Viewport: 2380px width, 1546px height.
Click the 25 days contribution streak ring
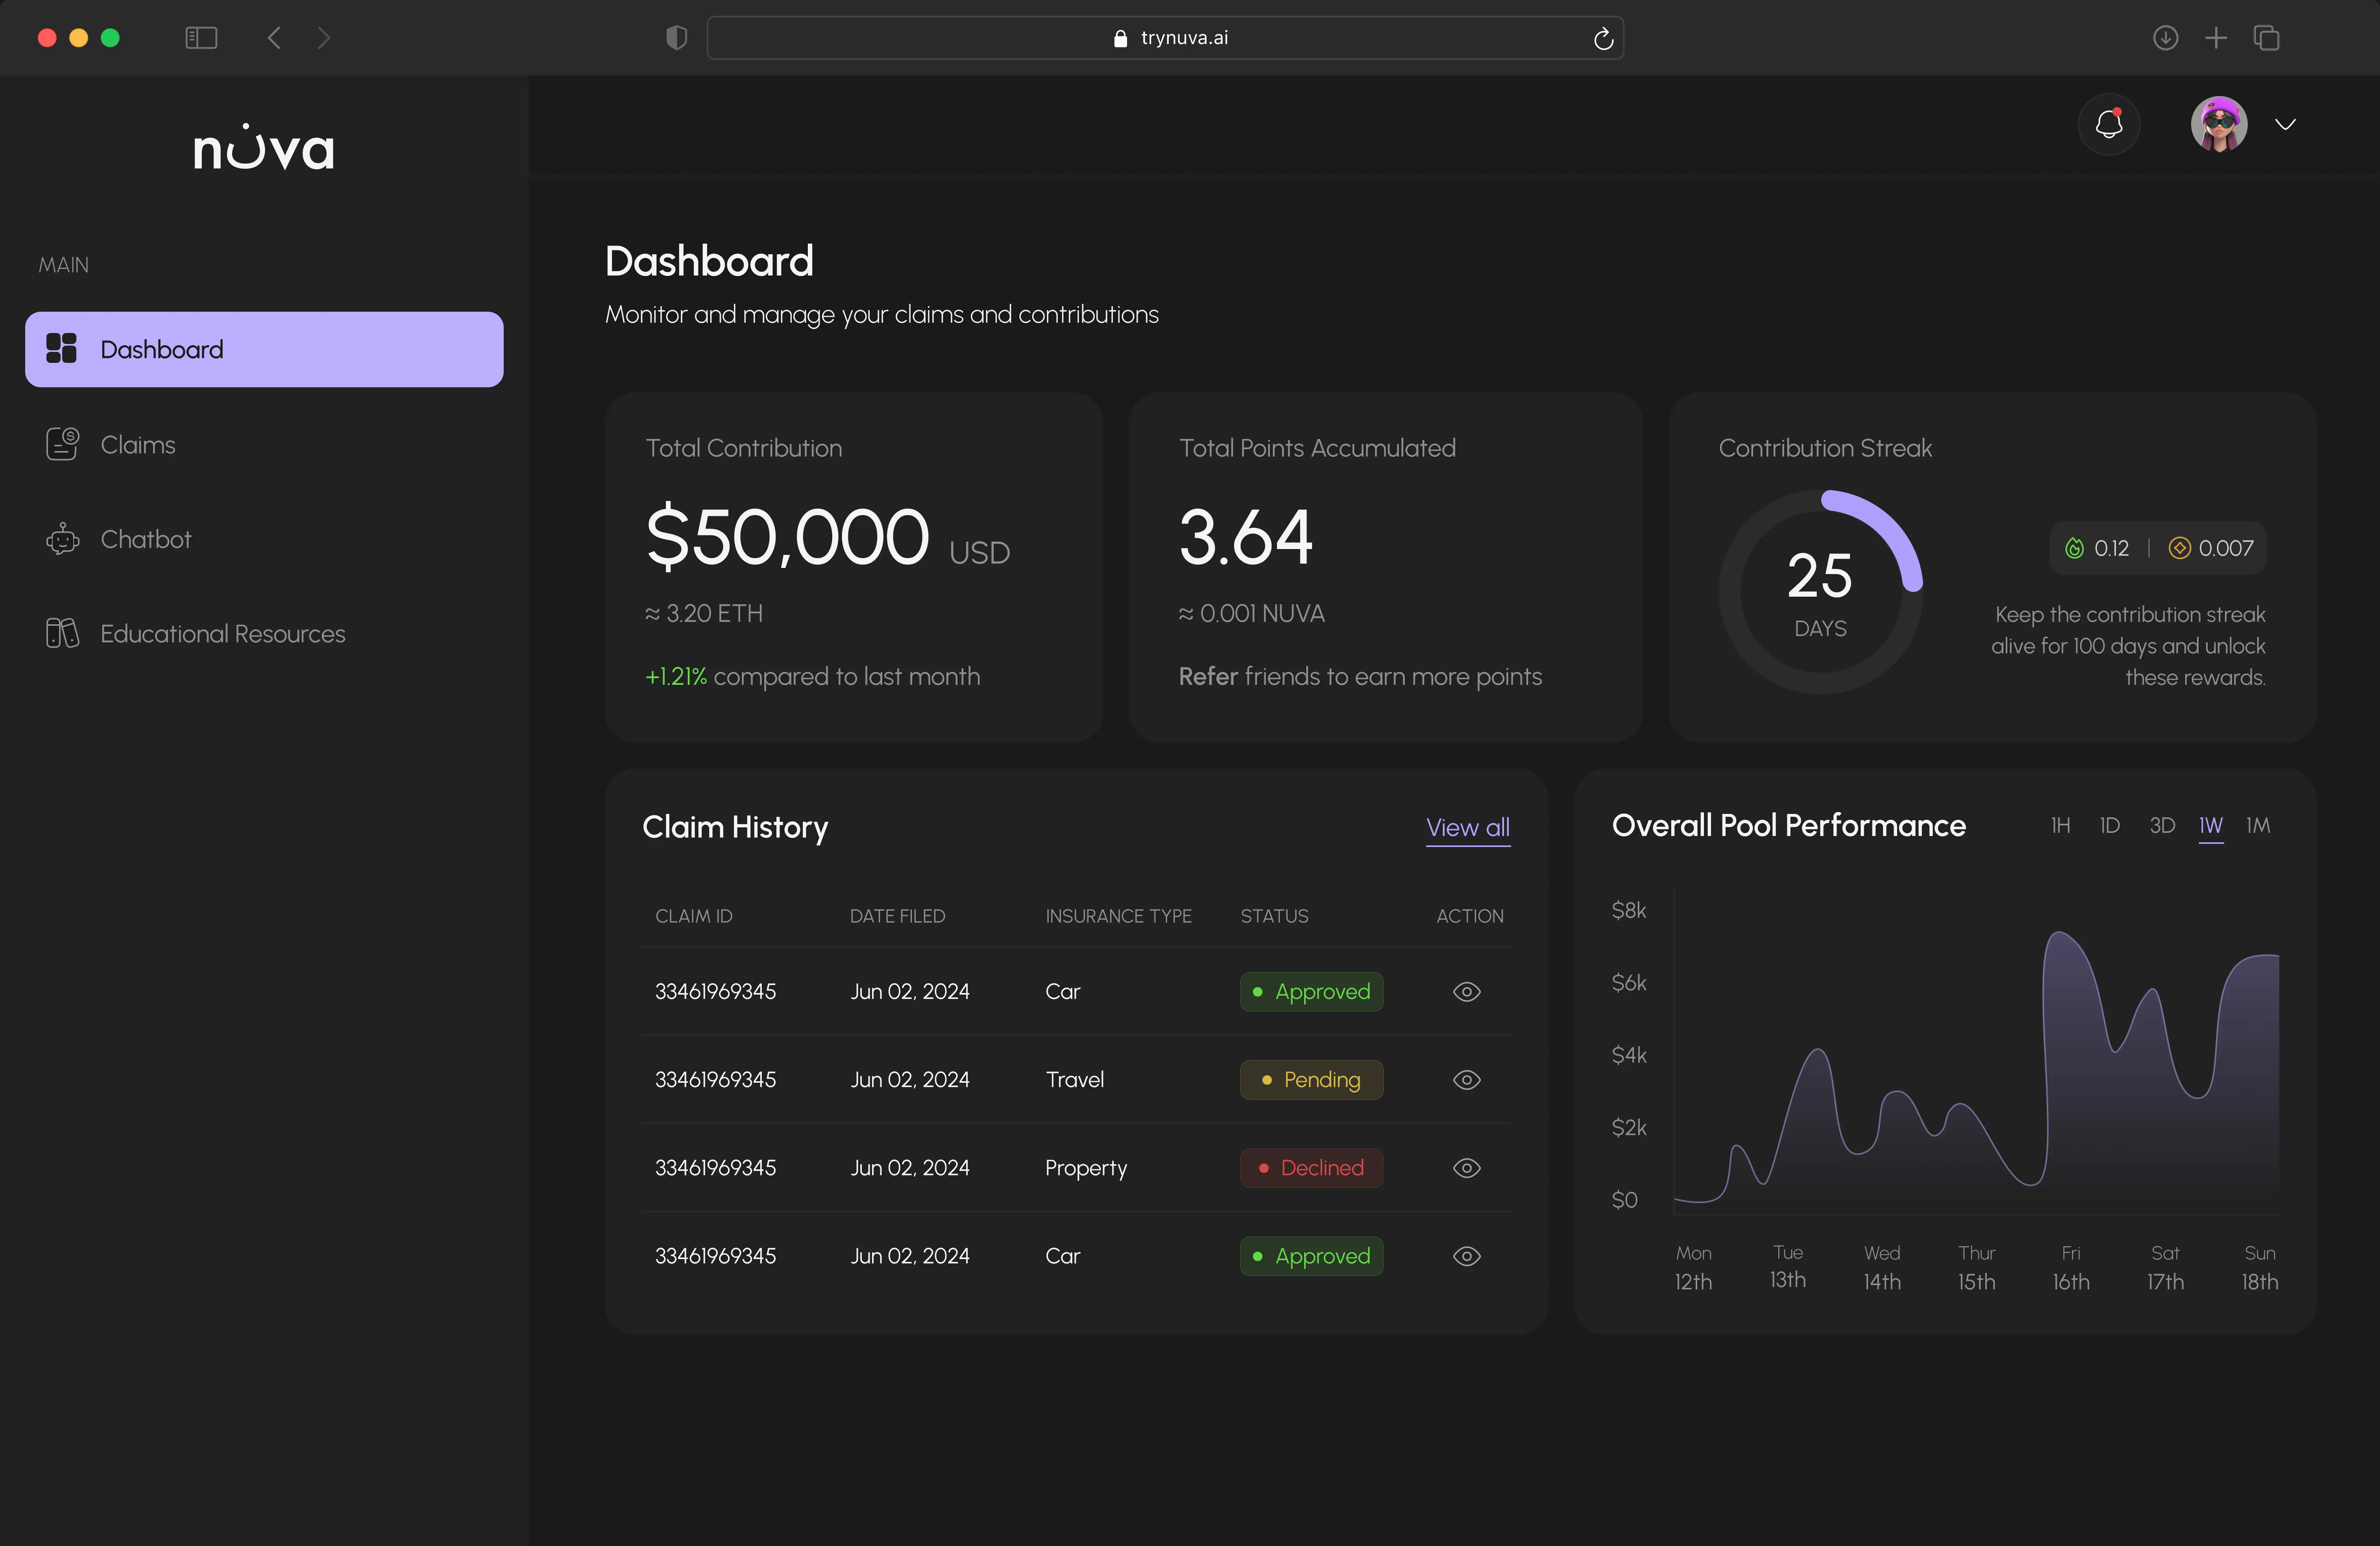pos(1820,592)
